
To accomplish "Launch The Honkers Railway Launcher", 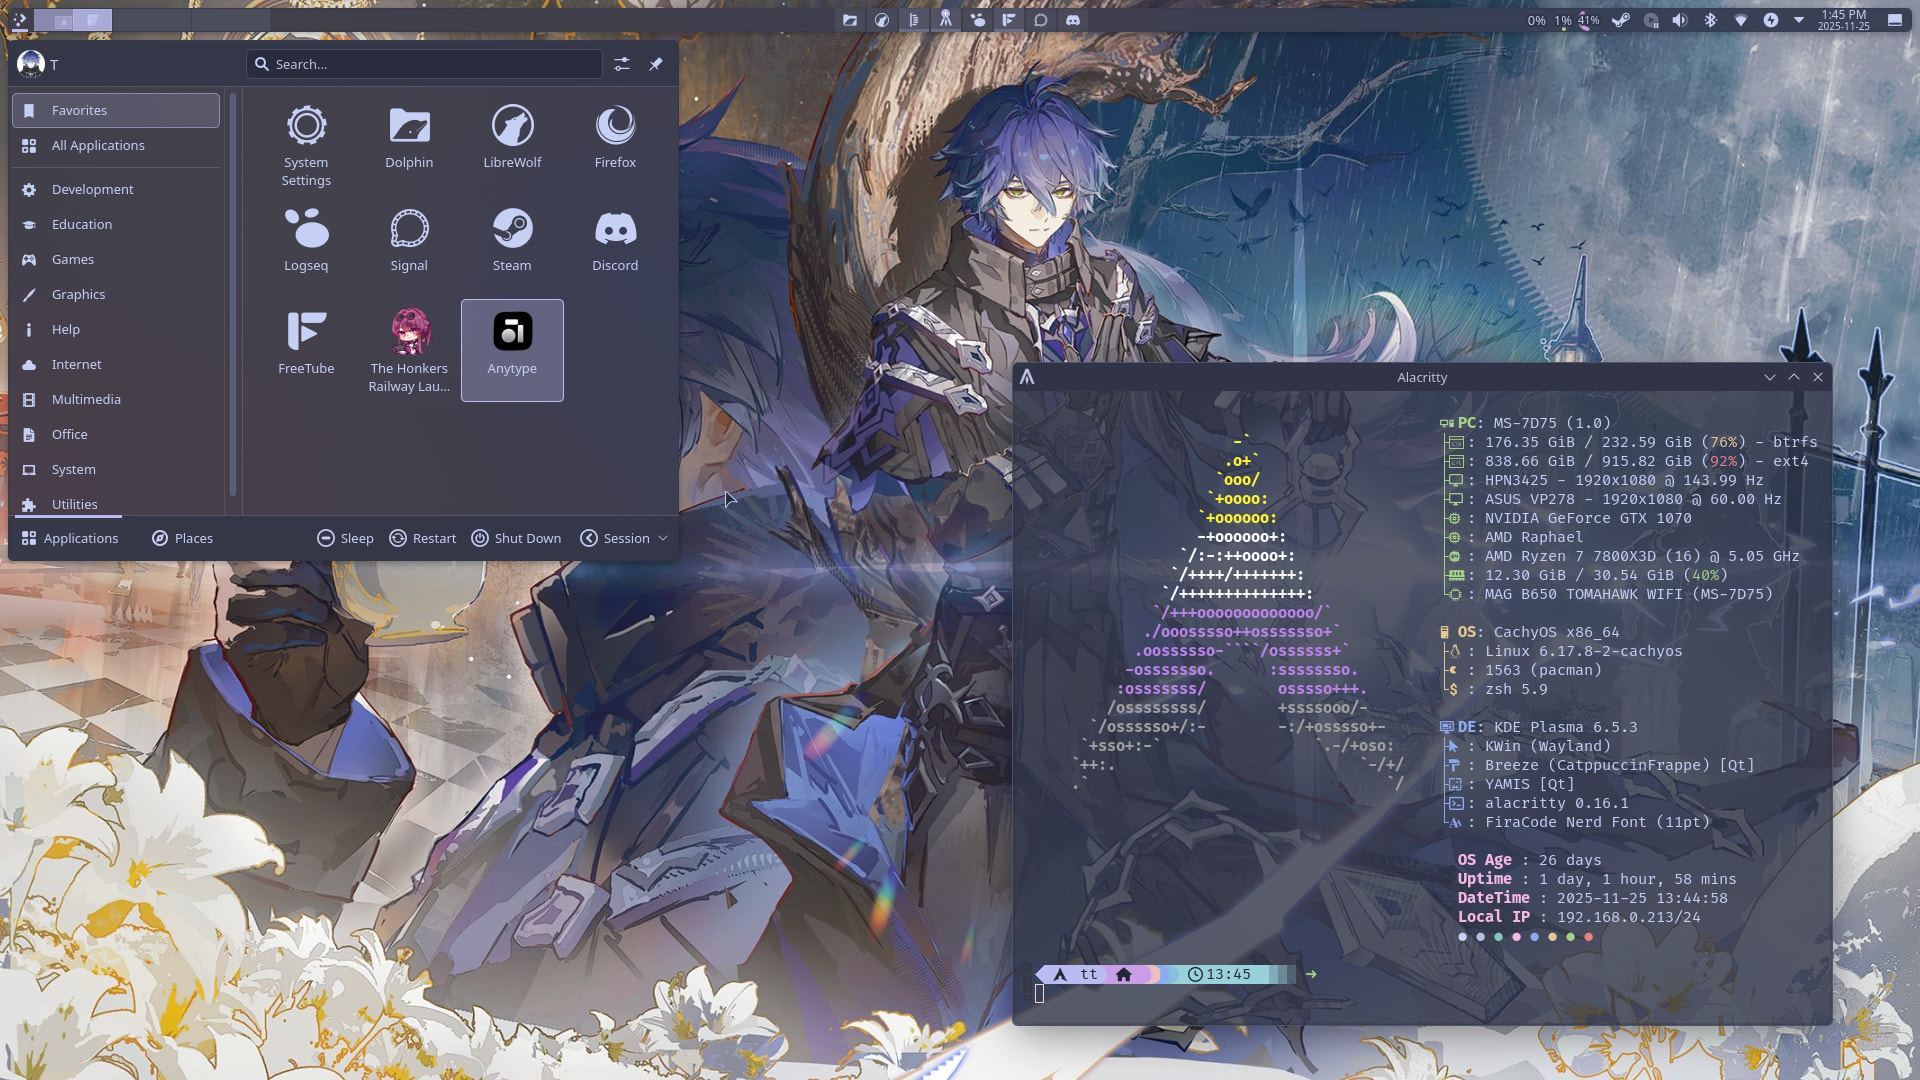I will tap(409, 350).
